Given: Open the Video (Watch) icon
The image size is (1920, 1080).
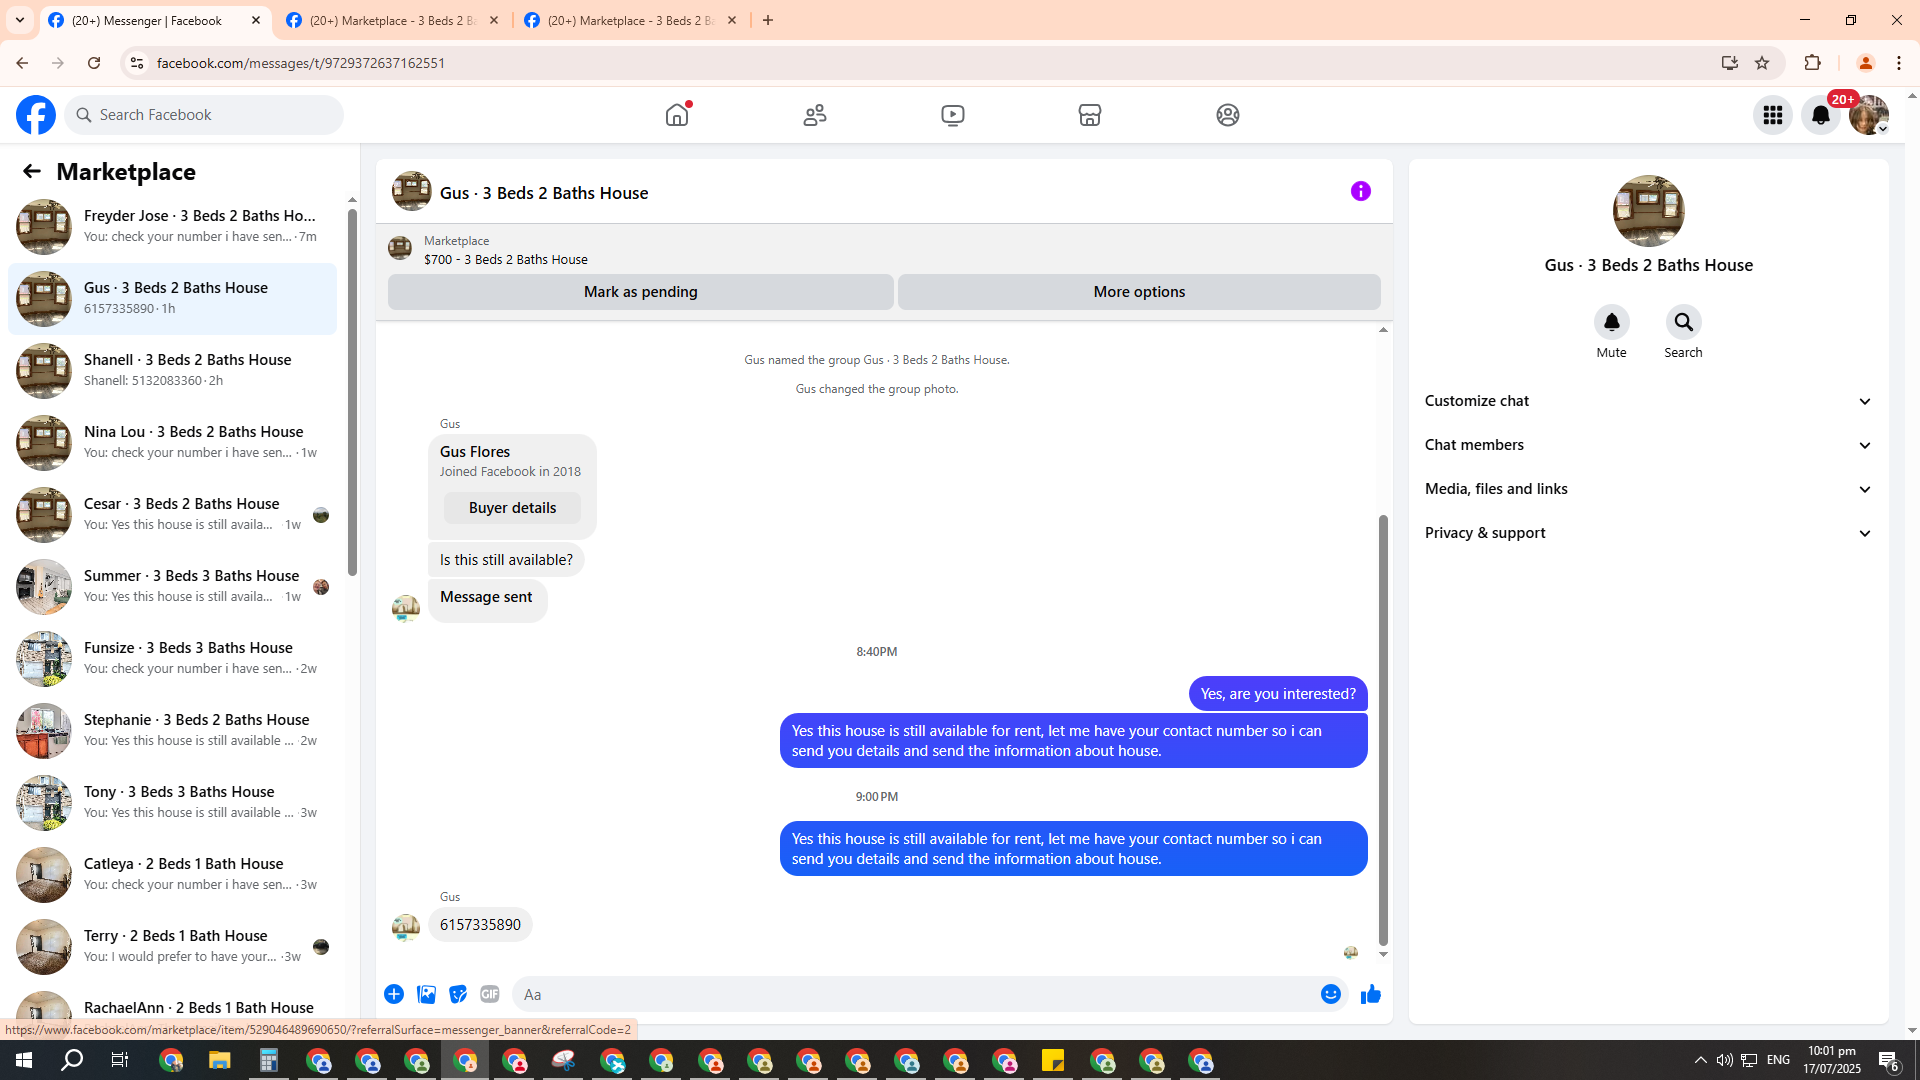Looking at the screenshot, I should click(x=953, y=115).
